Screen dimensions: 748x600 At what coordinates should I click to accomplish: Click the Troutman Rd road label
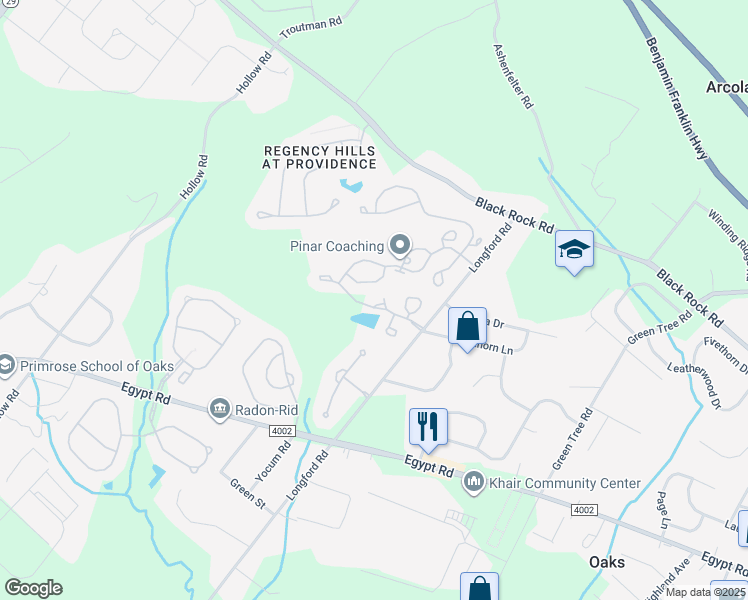pyautogui.click(x=311, y=27)
